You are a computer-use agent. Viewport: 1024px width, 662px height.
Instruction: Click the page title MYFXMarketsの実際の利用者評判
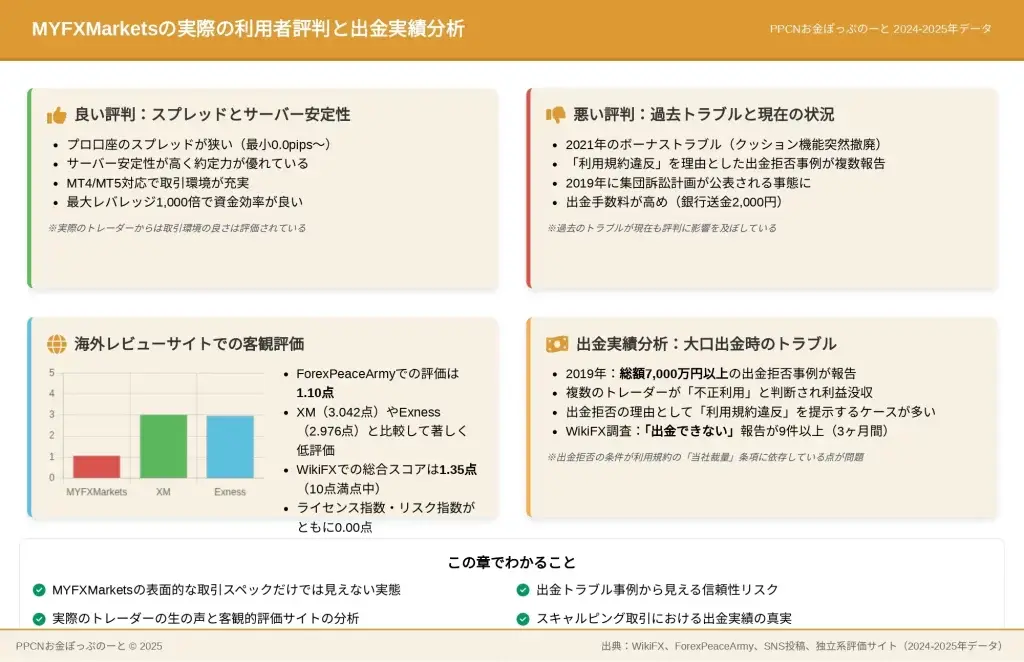tap(248, 29)
